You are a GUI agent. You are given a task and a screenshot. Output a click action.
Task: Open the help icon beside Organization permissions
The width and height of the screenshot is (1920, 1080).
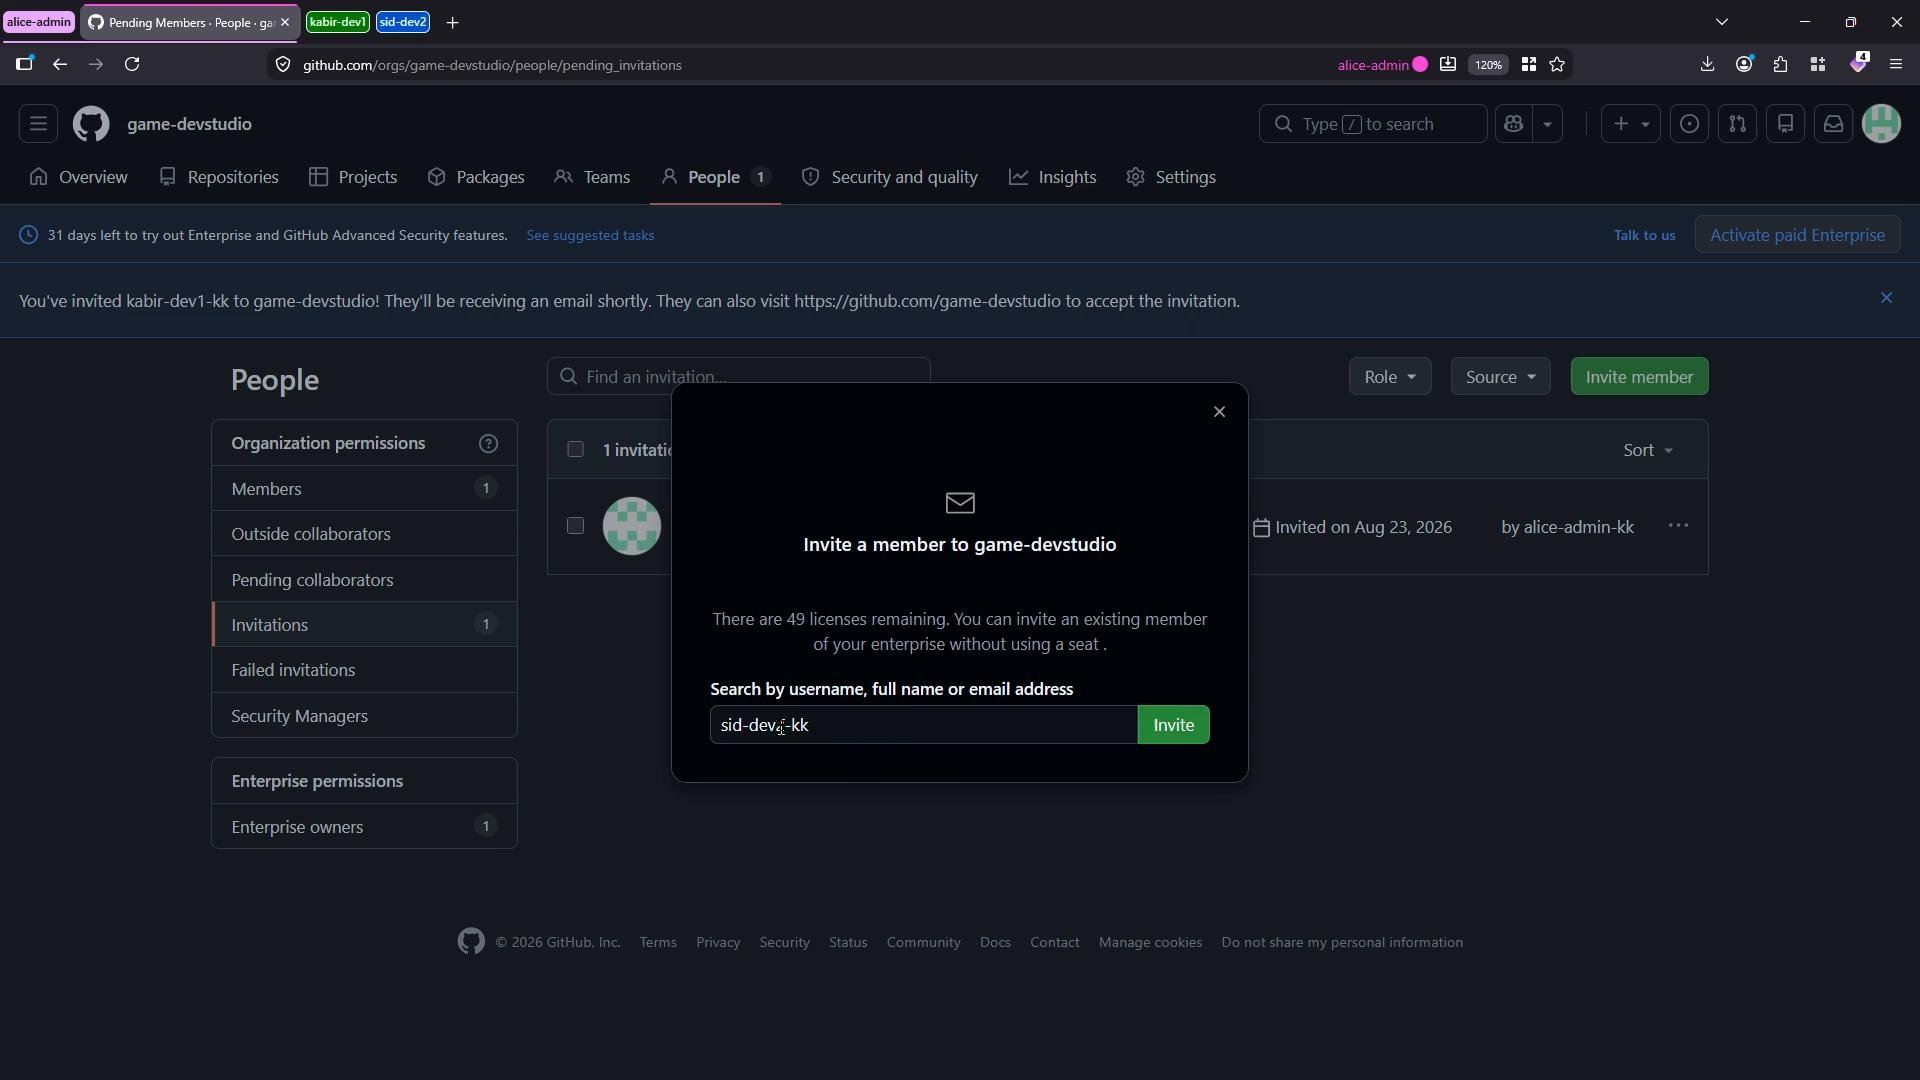[x=488, y=444]
